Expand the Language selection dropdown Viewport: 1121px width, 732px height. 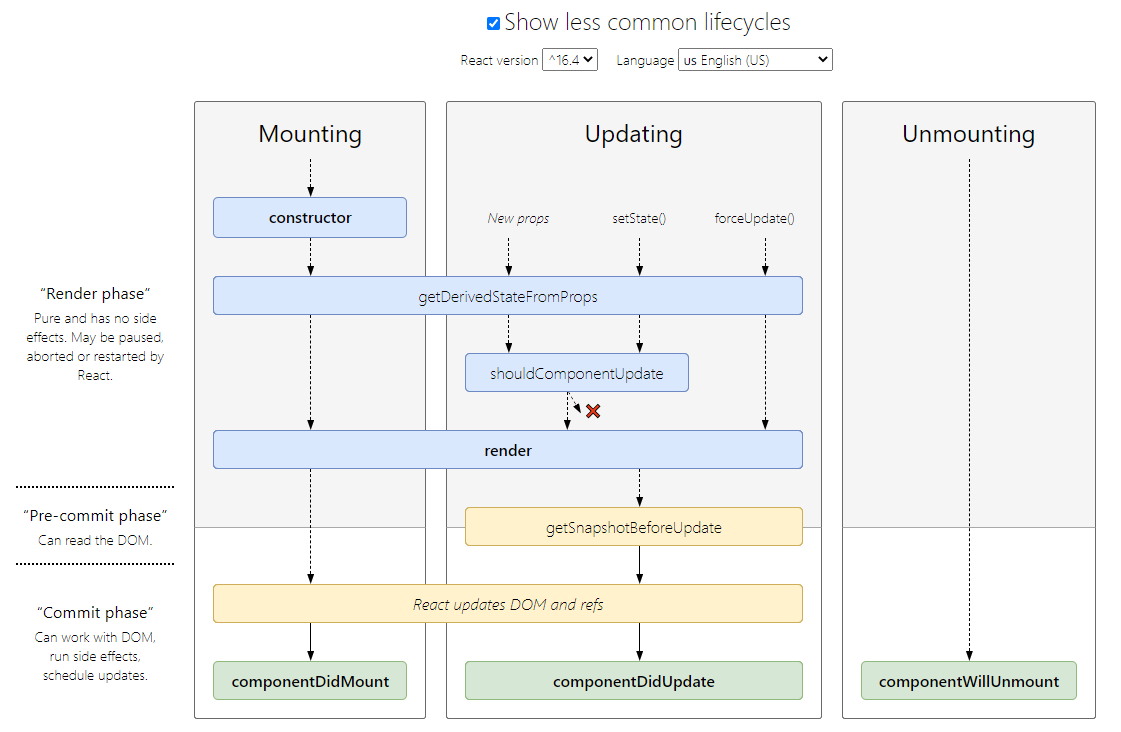point(755,60)
